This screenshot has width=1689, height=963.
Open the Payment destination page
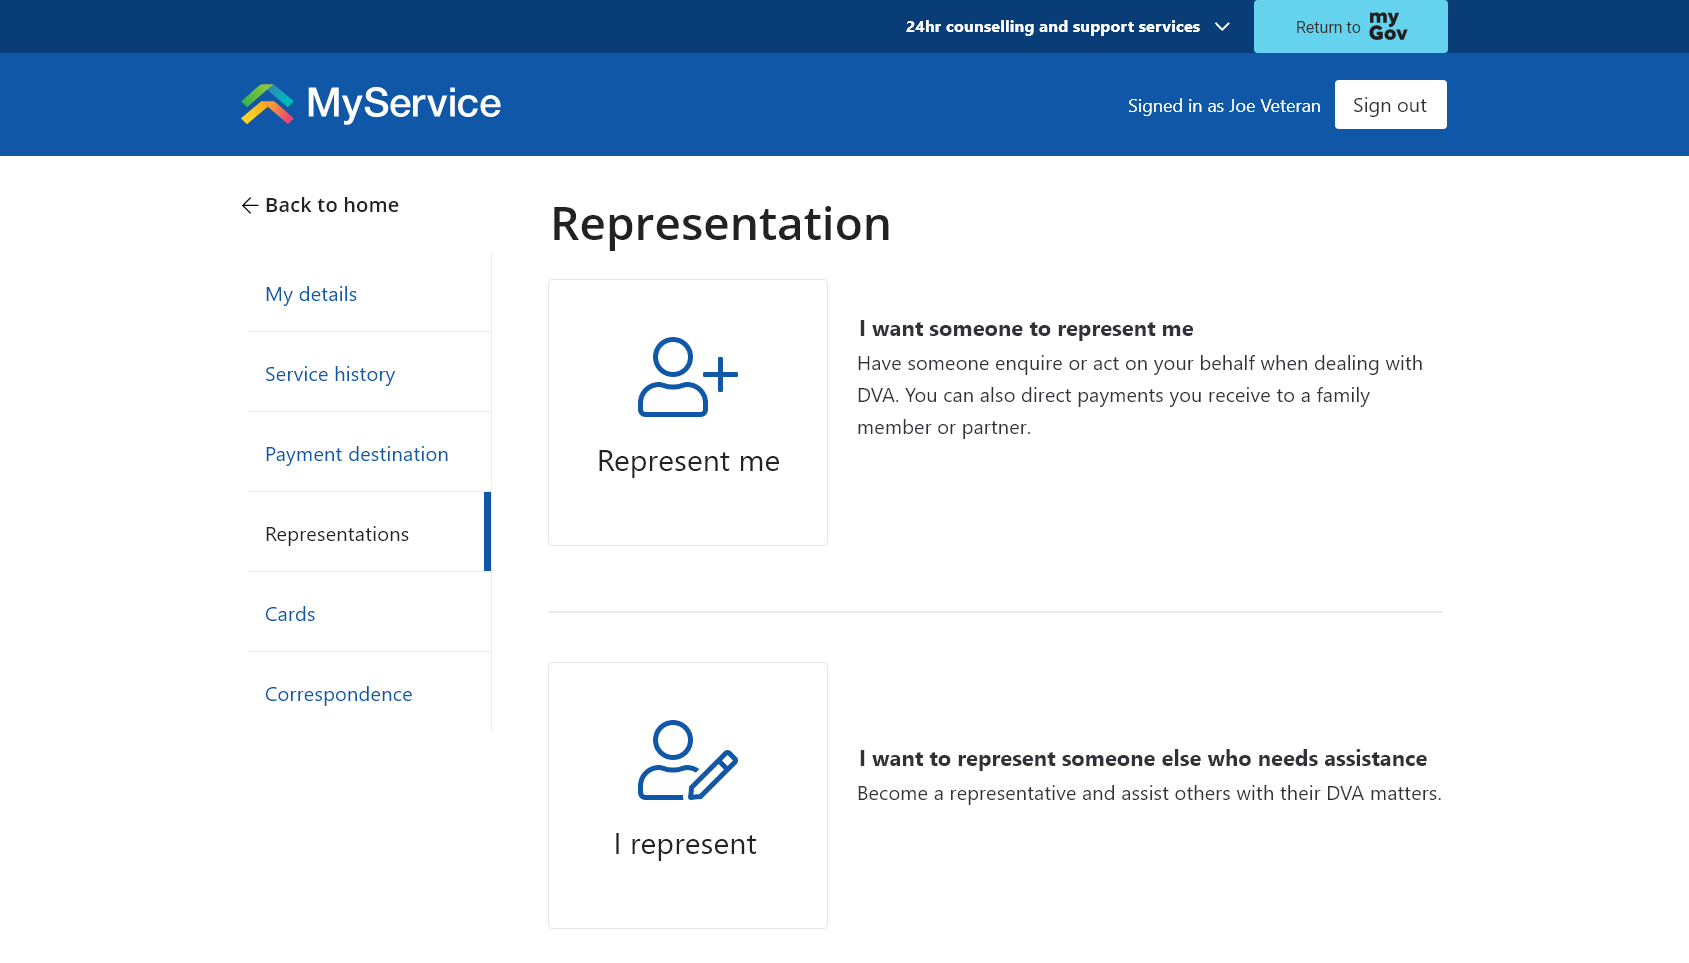click(x=356, y=453)
